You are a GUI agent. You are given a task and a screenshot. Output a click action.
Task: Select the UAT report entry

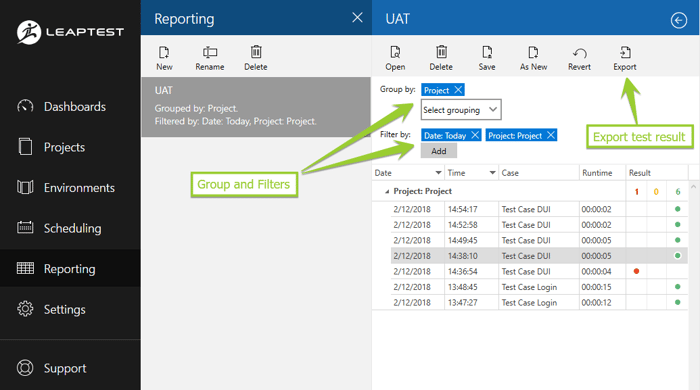coord(256,107)
